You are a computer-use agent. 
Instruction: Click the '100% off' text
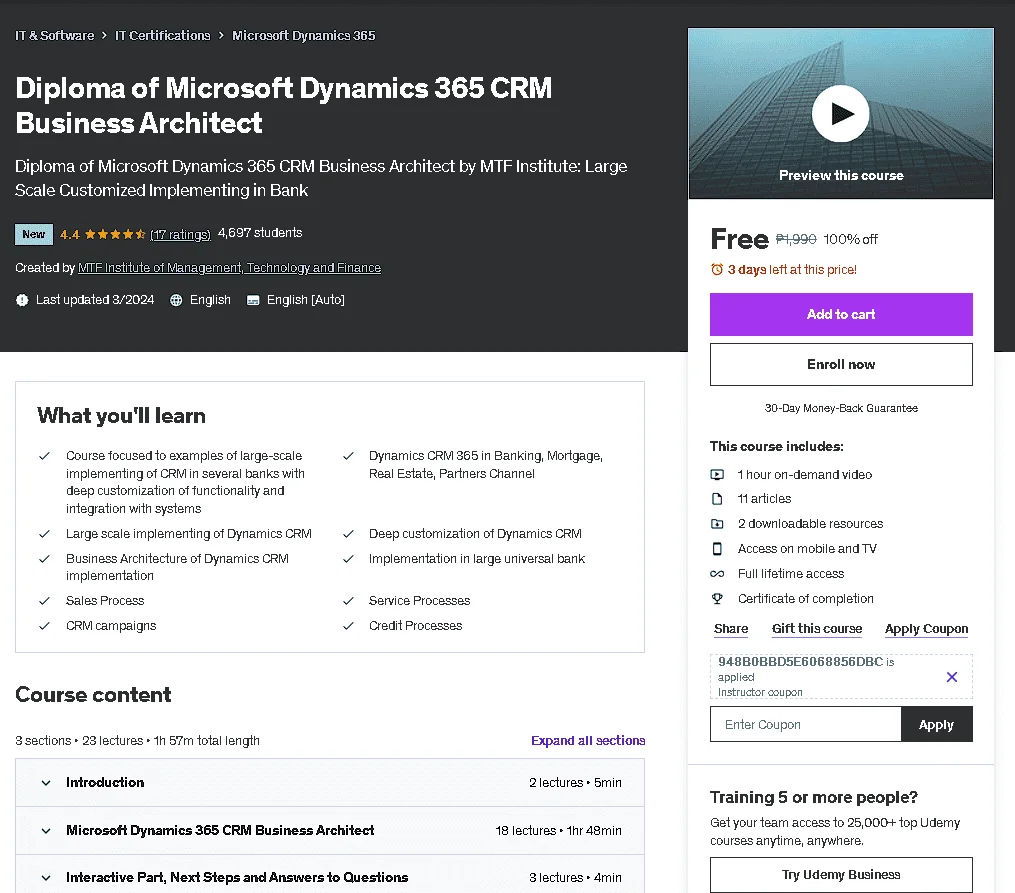click(850, 239)
